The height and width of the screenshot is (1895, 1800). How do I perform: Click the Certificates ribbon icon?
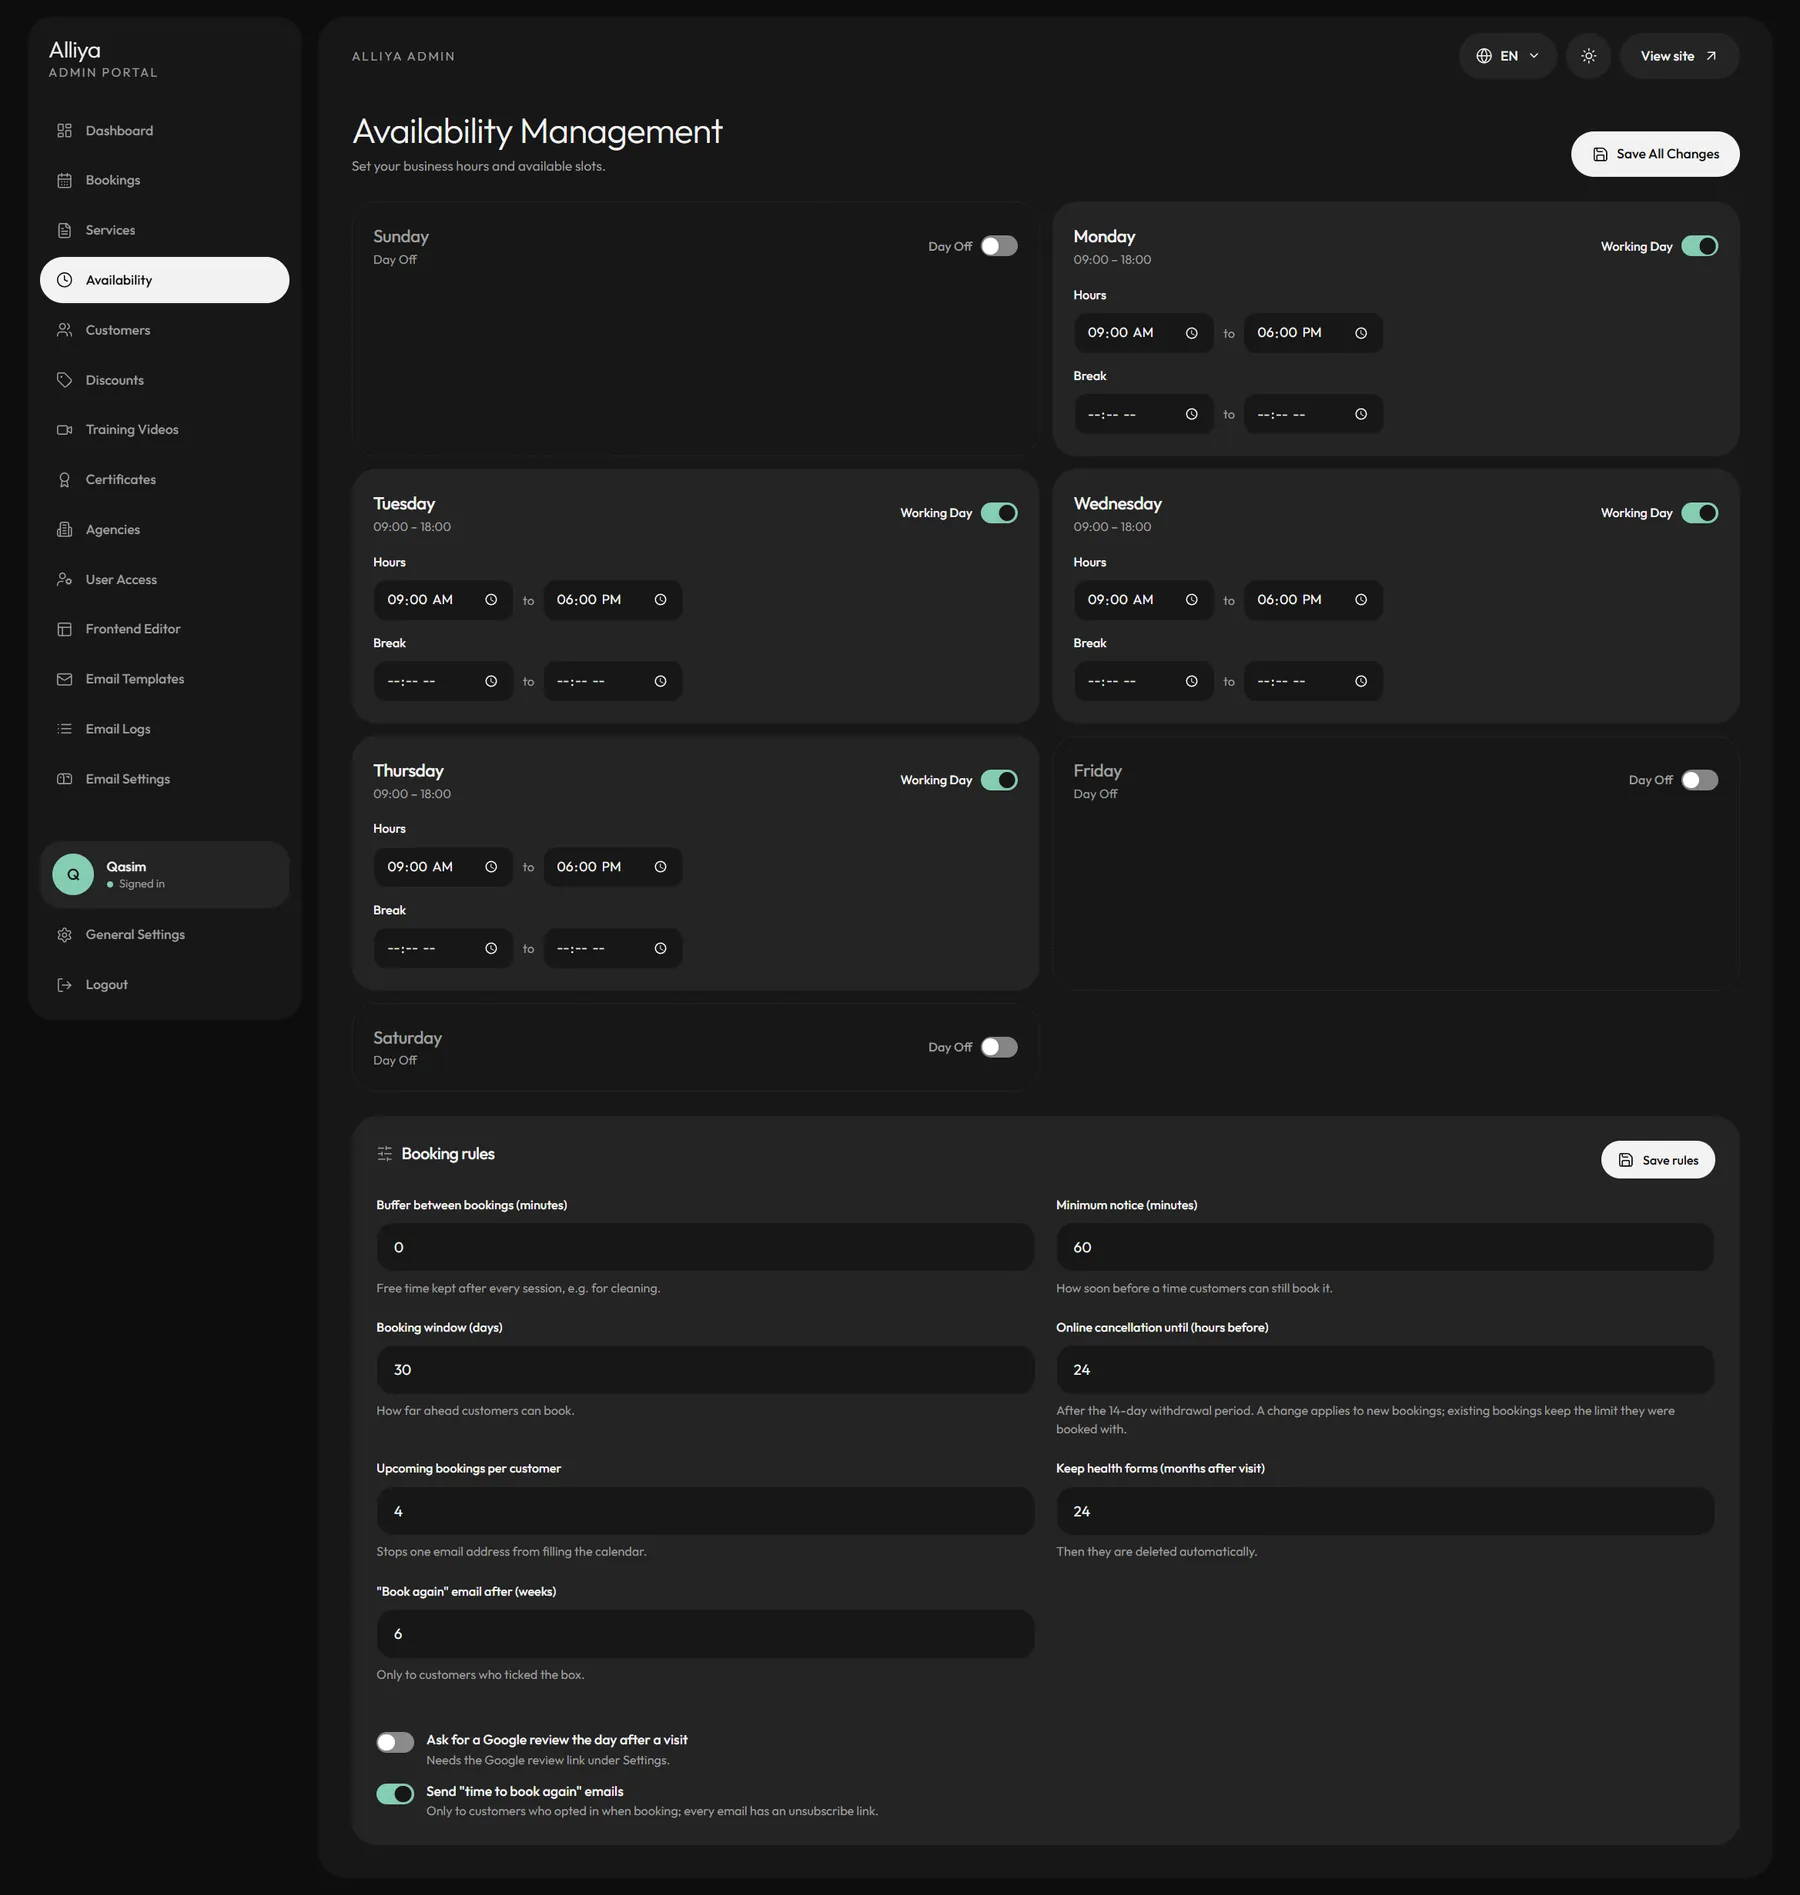pos(64,480)
